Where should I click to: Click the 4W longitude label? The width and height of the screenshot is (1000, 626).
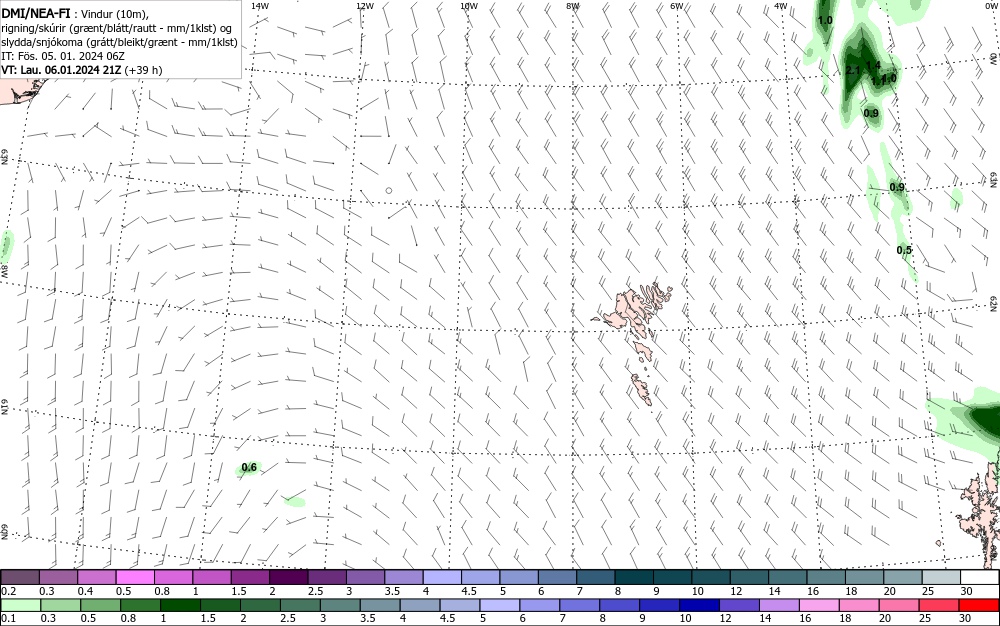tap(781, 6)
